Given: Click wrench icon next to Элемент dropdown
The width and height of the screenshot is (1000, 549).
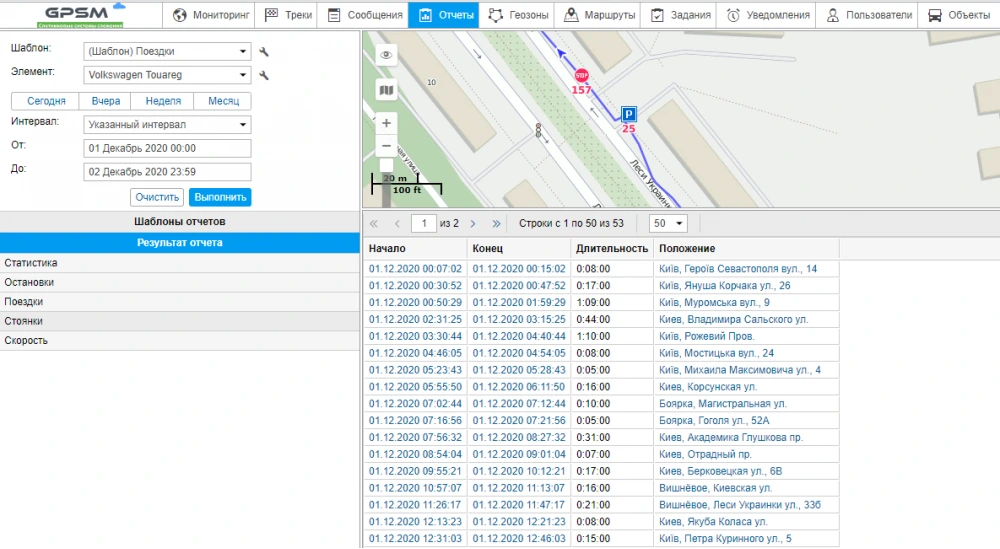Looking at the screenshot, I should tap(264, 75).
